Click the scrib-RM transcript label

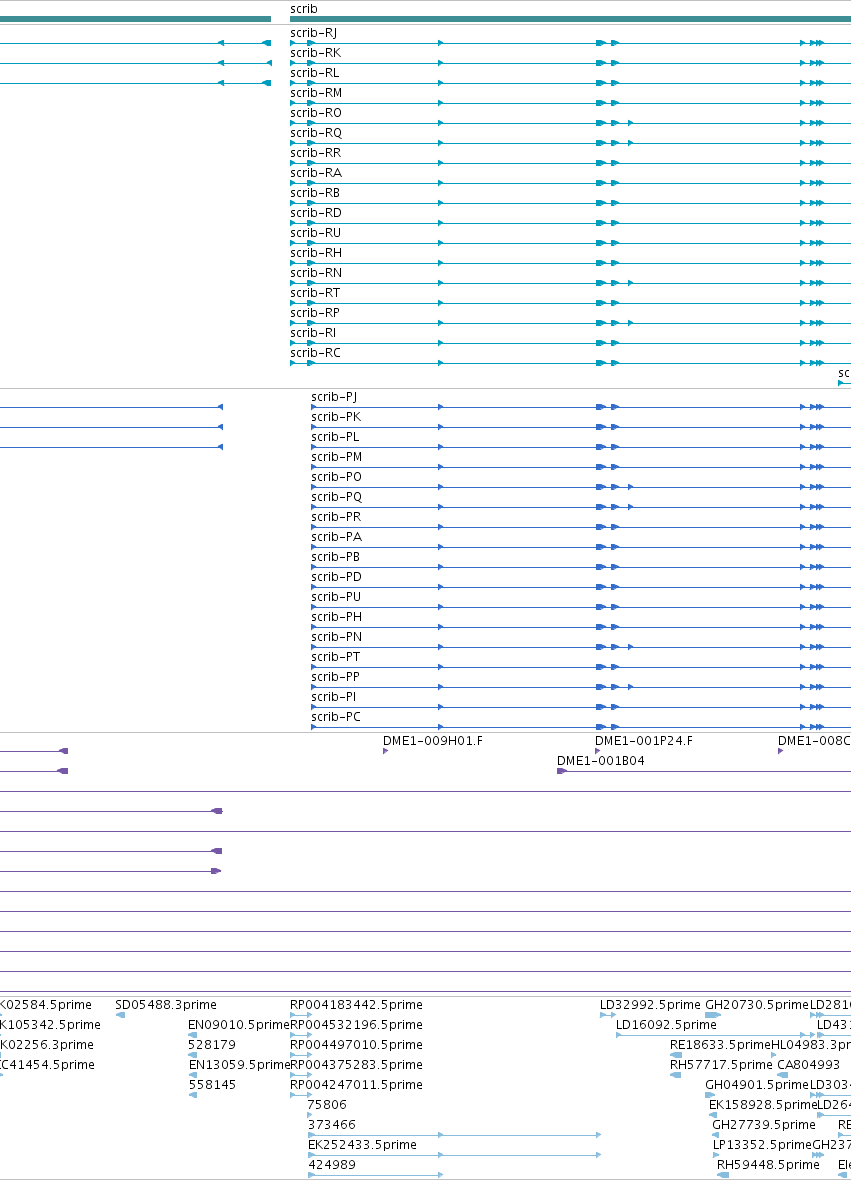[316, 93]
